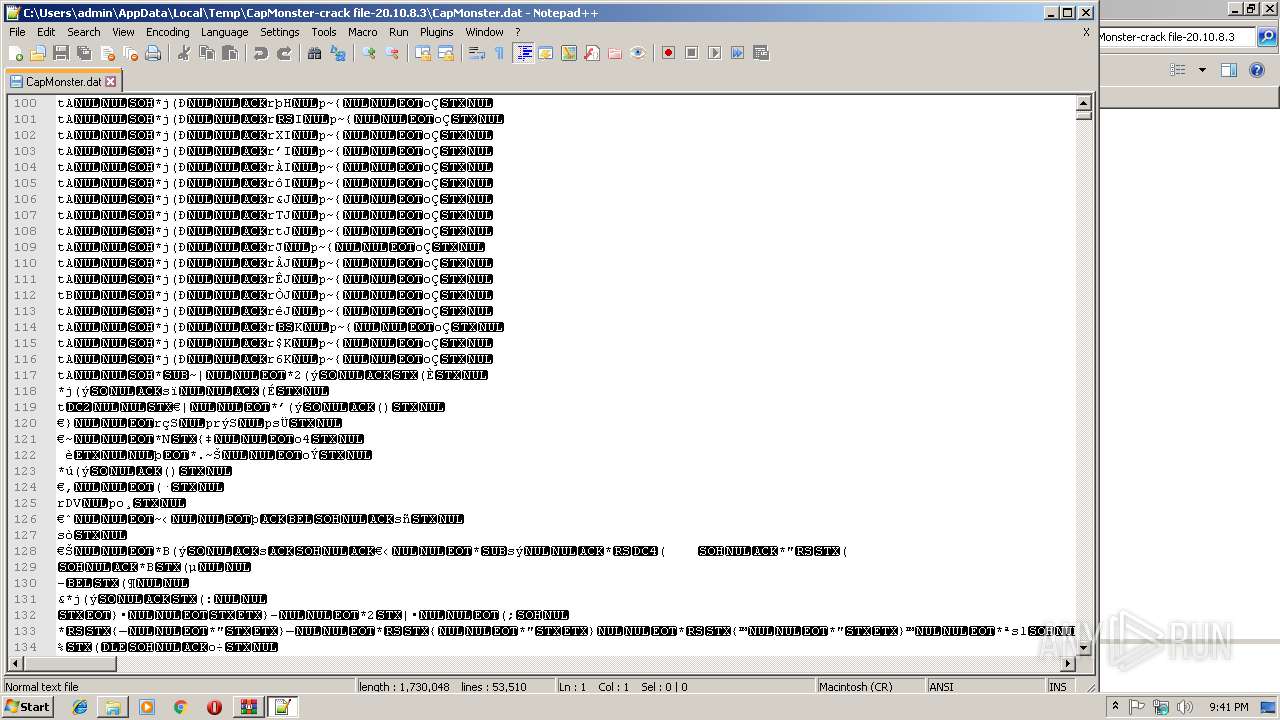This screenshot has width=1280, height=720.
Task: Save all open documents
Action: [84, 53]
